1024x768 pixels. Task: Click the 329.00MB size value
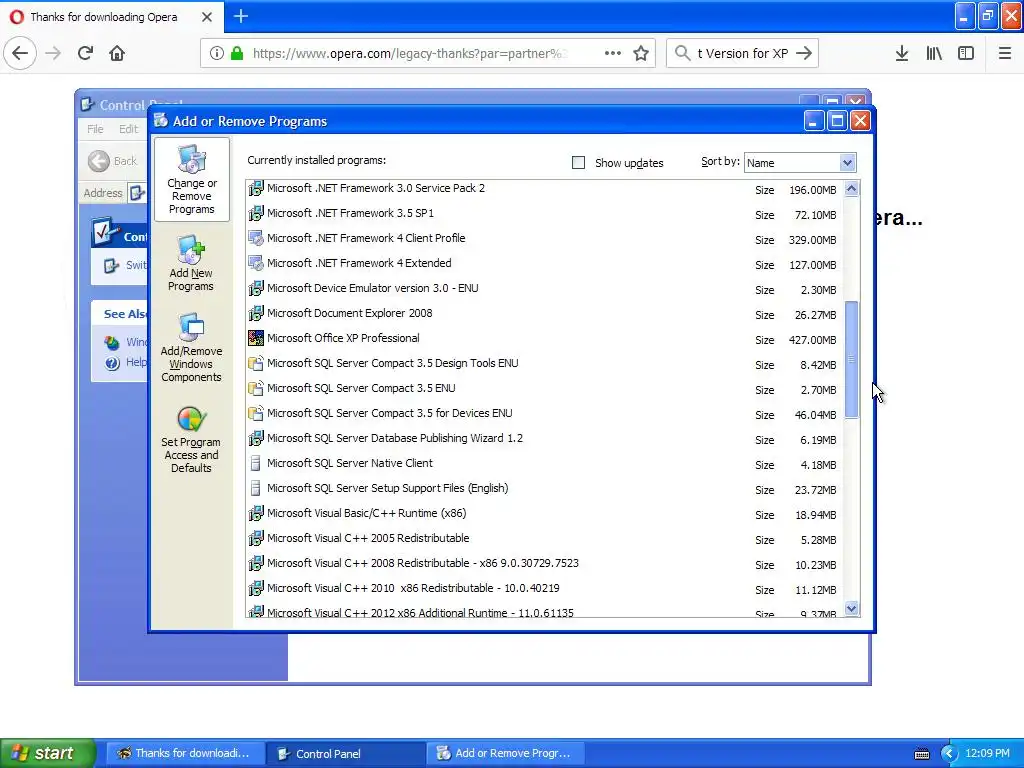coord(812,240)
